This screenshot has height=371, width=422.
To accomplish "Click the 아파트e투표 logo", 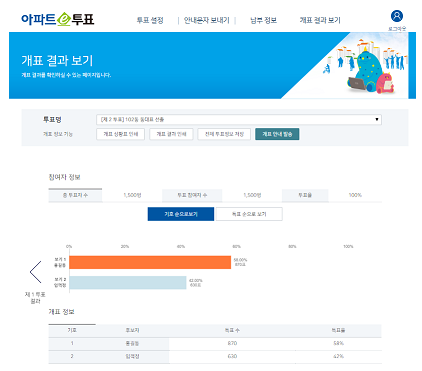I will pyautogui.click(x=57, y=19).
